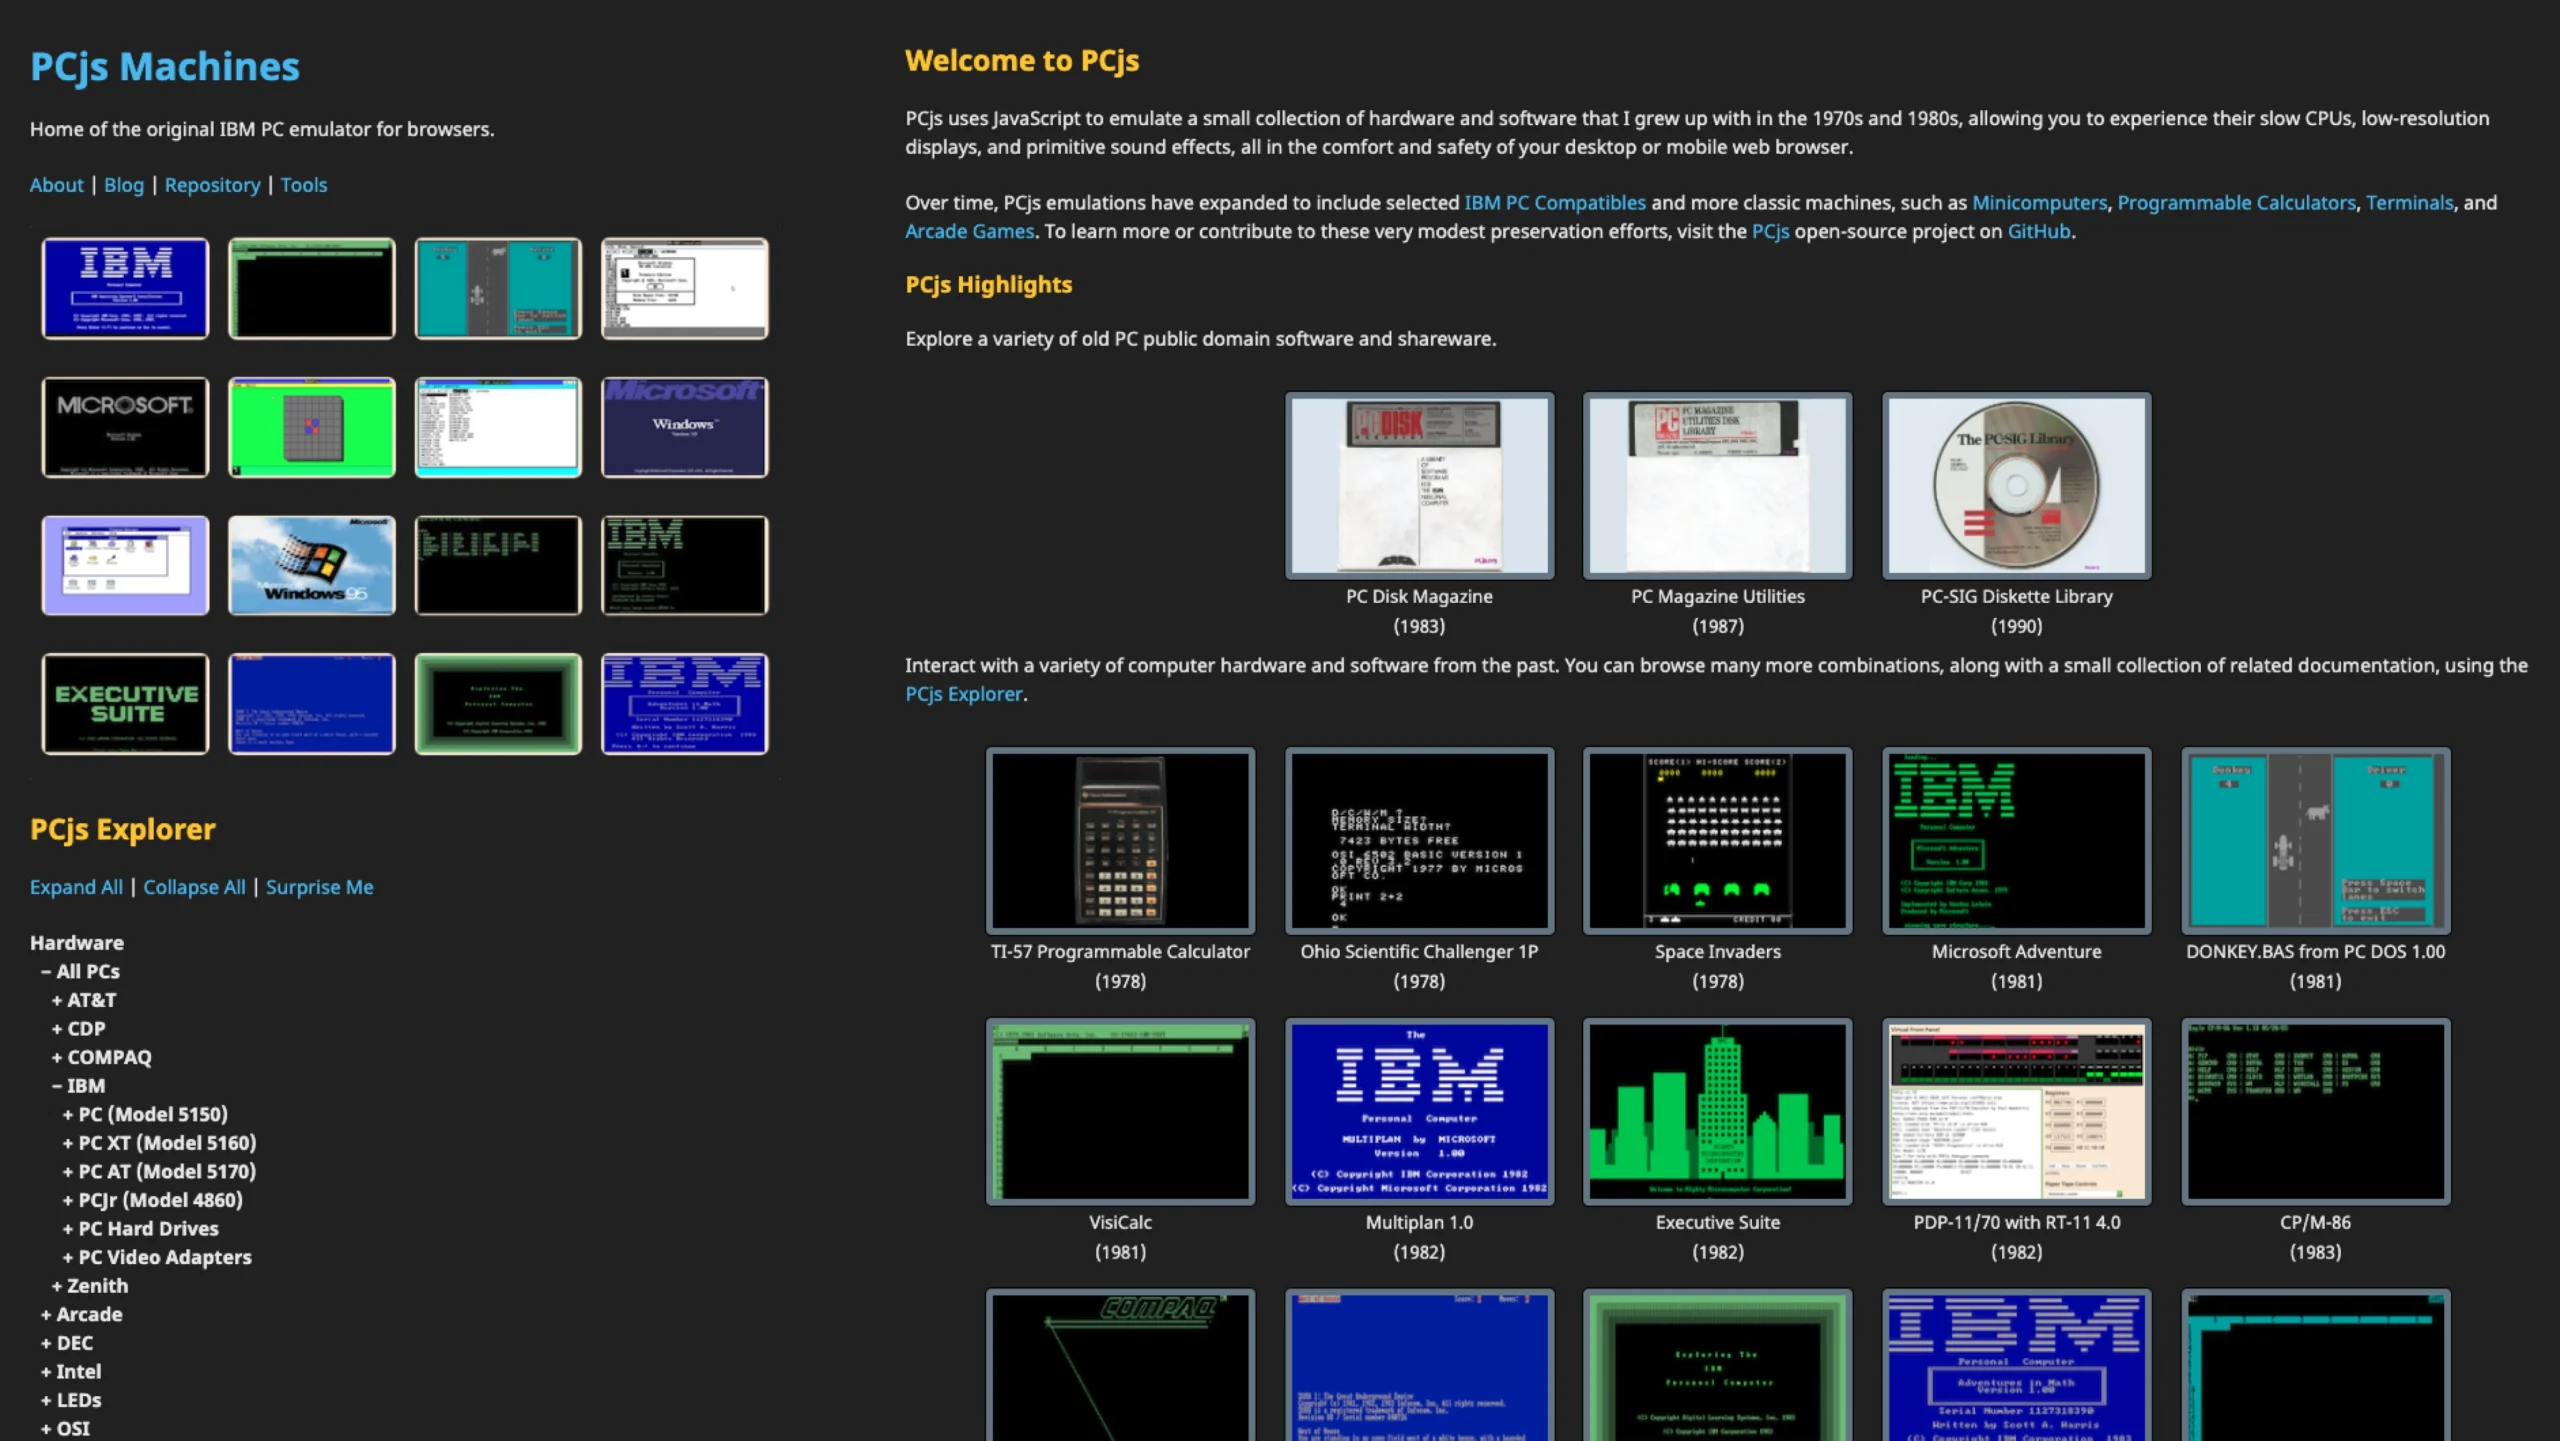2560x1441 pixels.
Task: Click the Expand All link
Action: (76, 887)
